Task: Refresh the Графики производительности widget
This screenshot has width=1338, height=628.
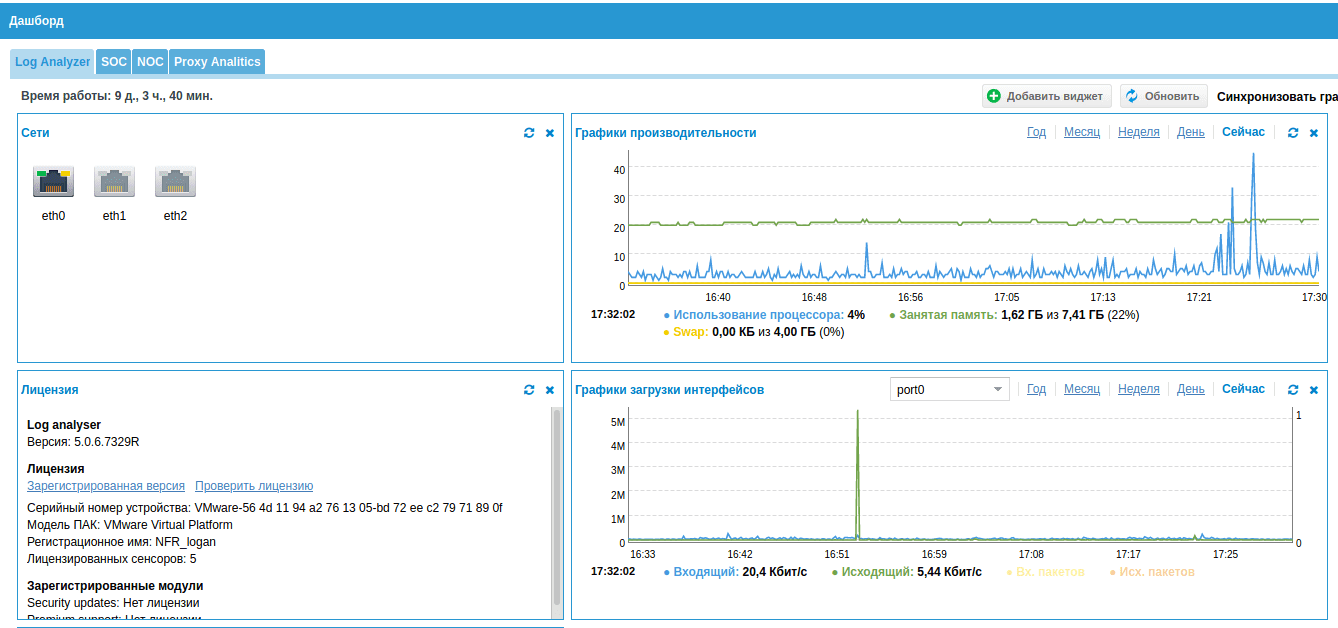Action: click(x=1293, y=133)
